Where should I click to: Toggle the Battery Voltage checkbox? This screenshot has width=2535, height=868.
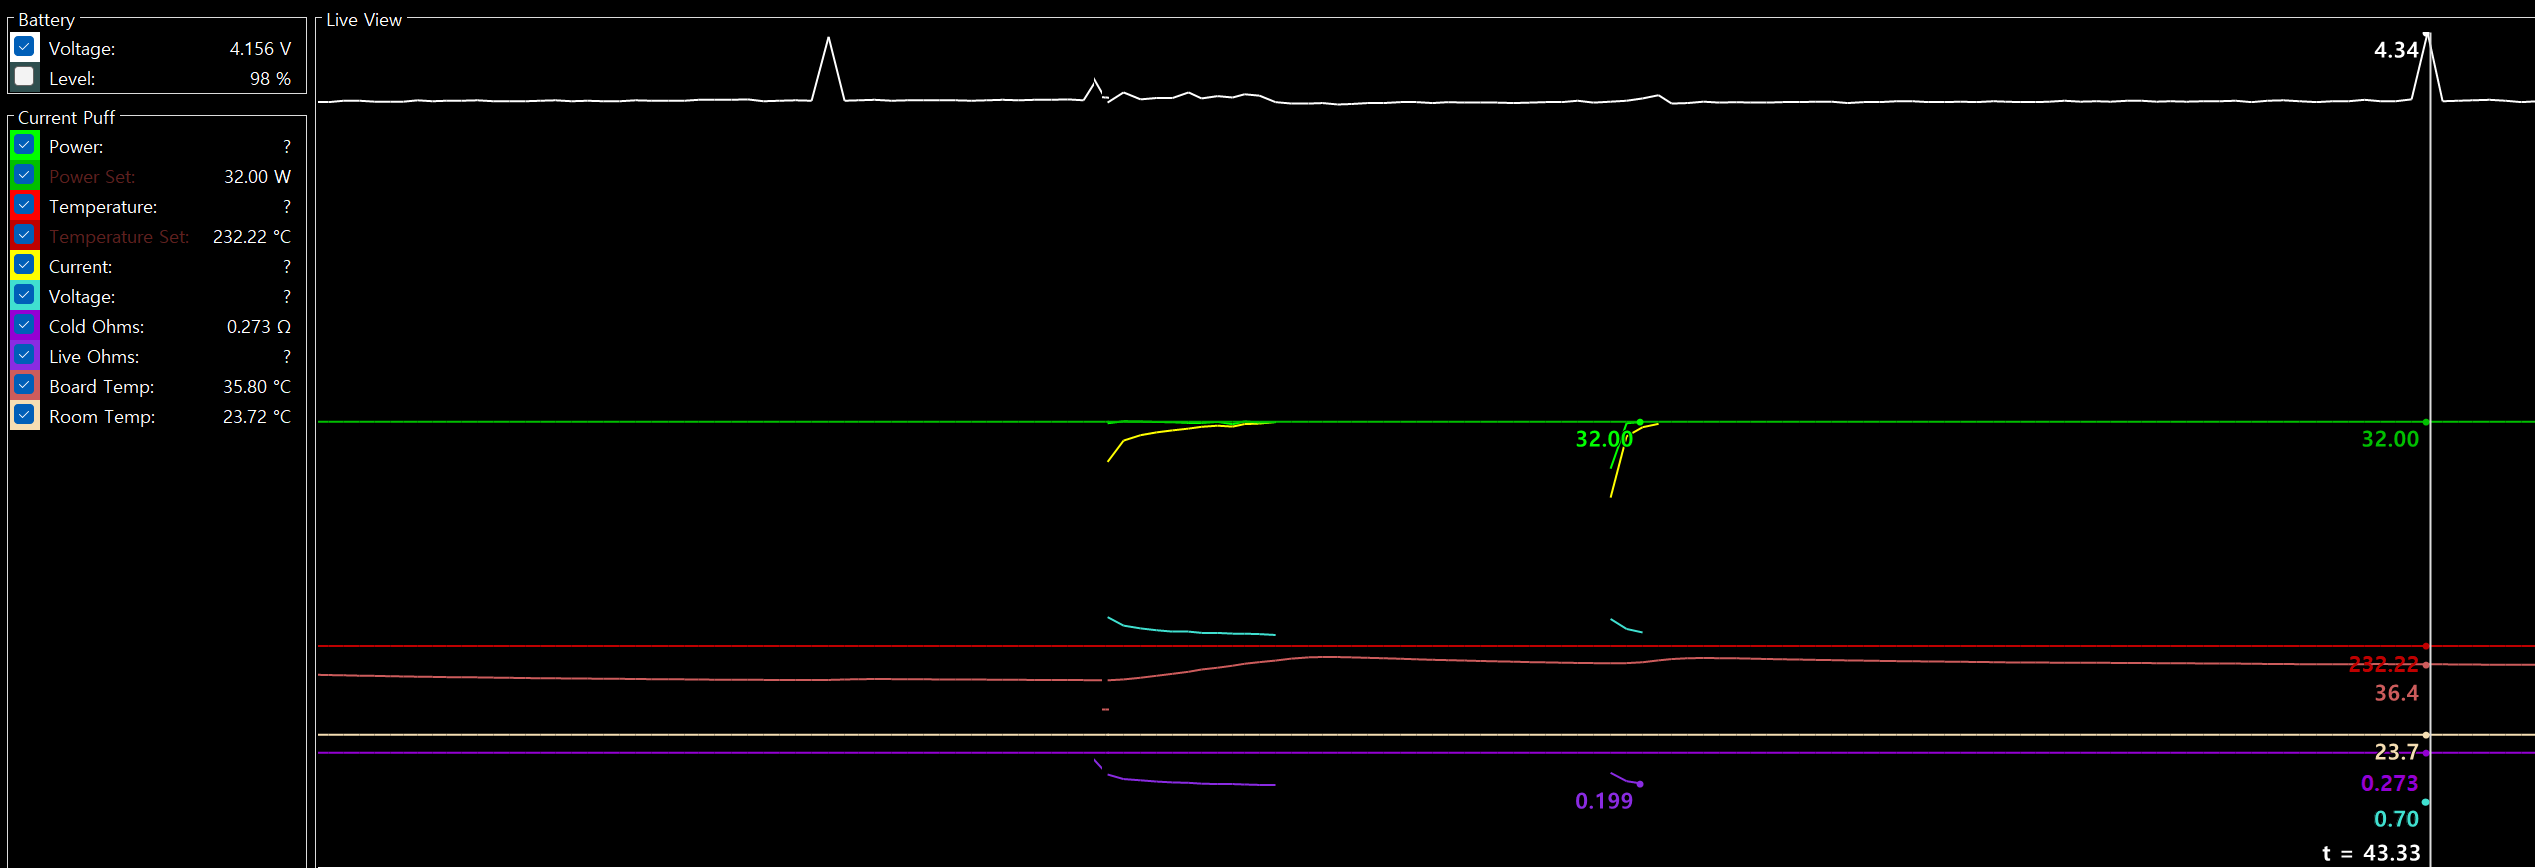25,47
